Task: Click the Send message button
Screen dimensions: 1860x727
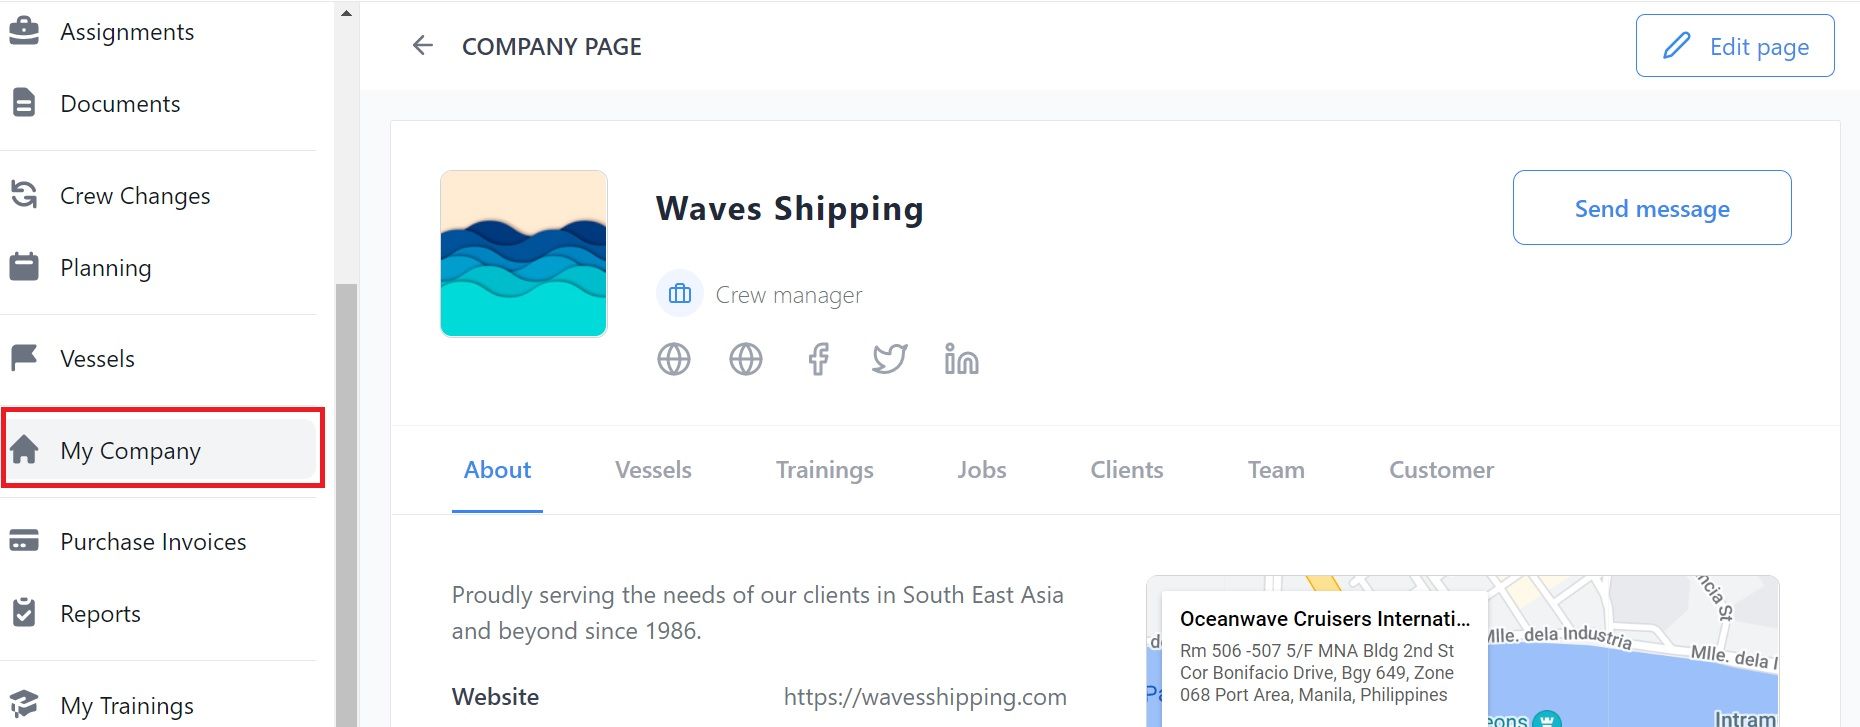Action: (x=1652, y=208)
